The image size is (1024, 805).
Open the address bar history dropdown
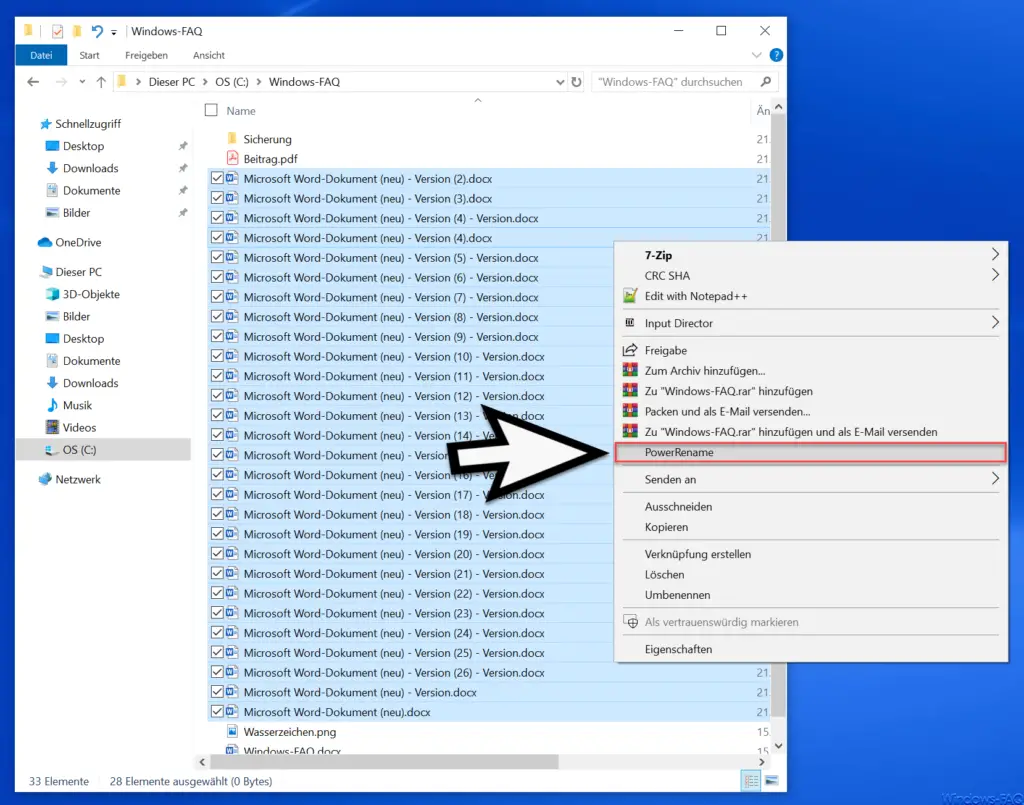pyautogui.click(x=560, y=82)
